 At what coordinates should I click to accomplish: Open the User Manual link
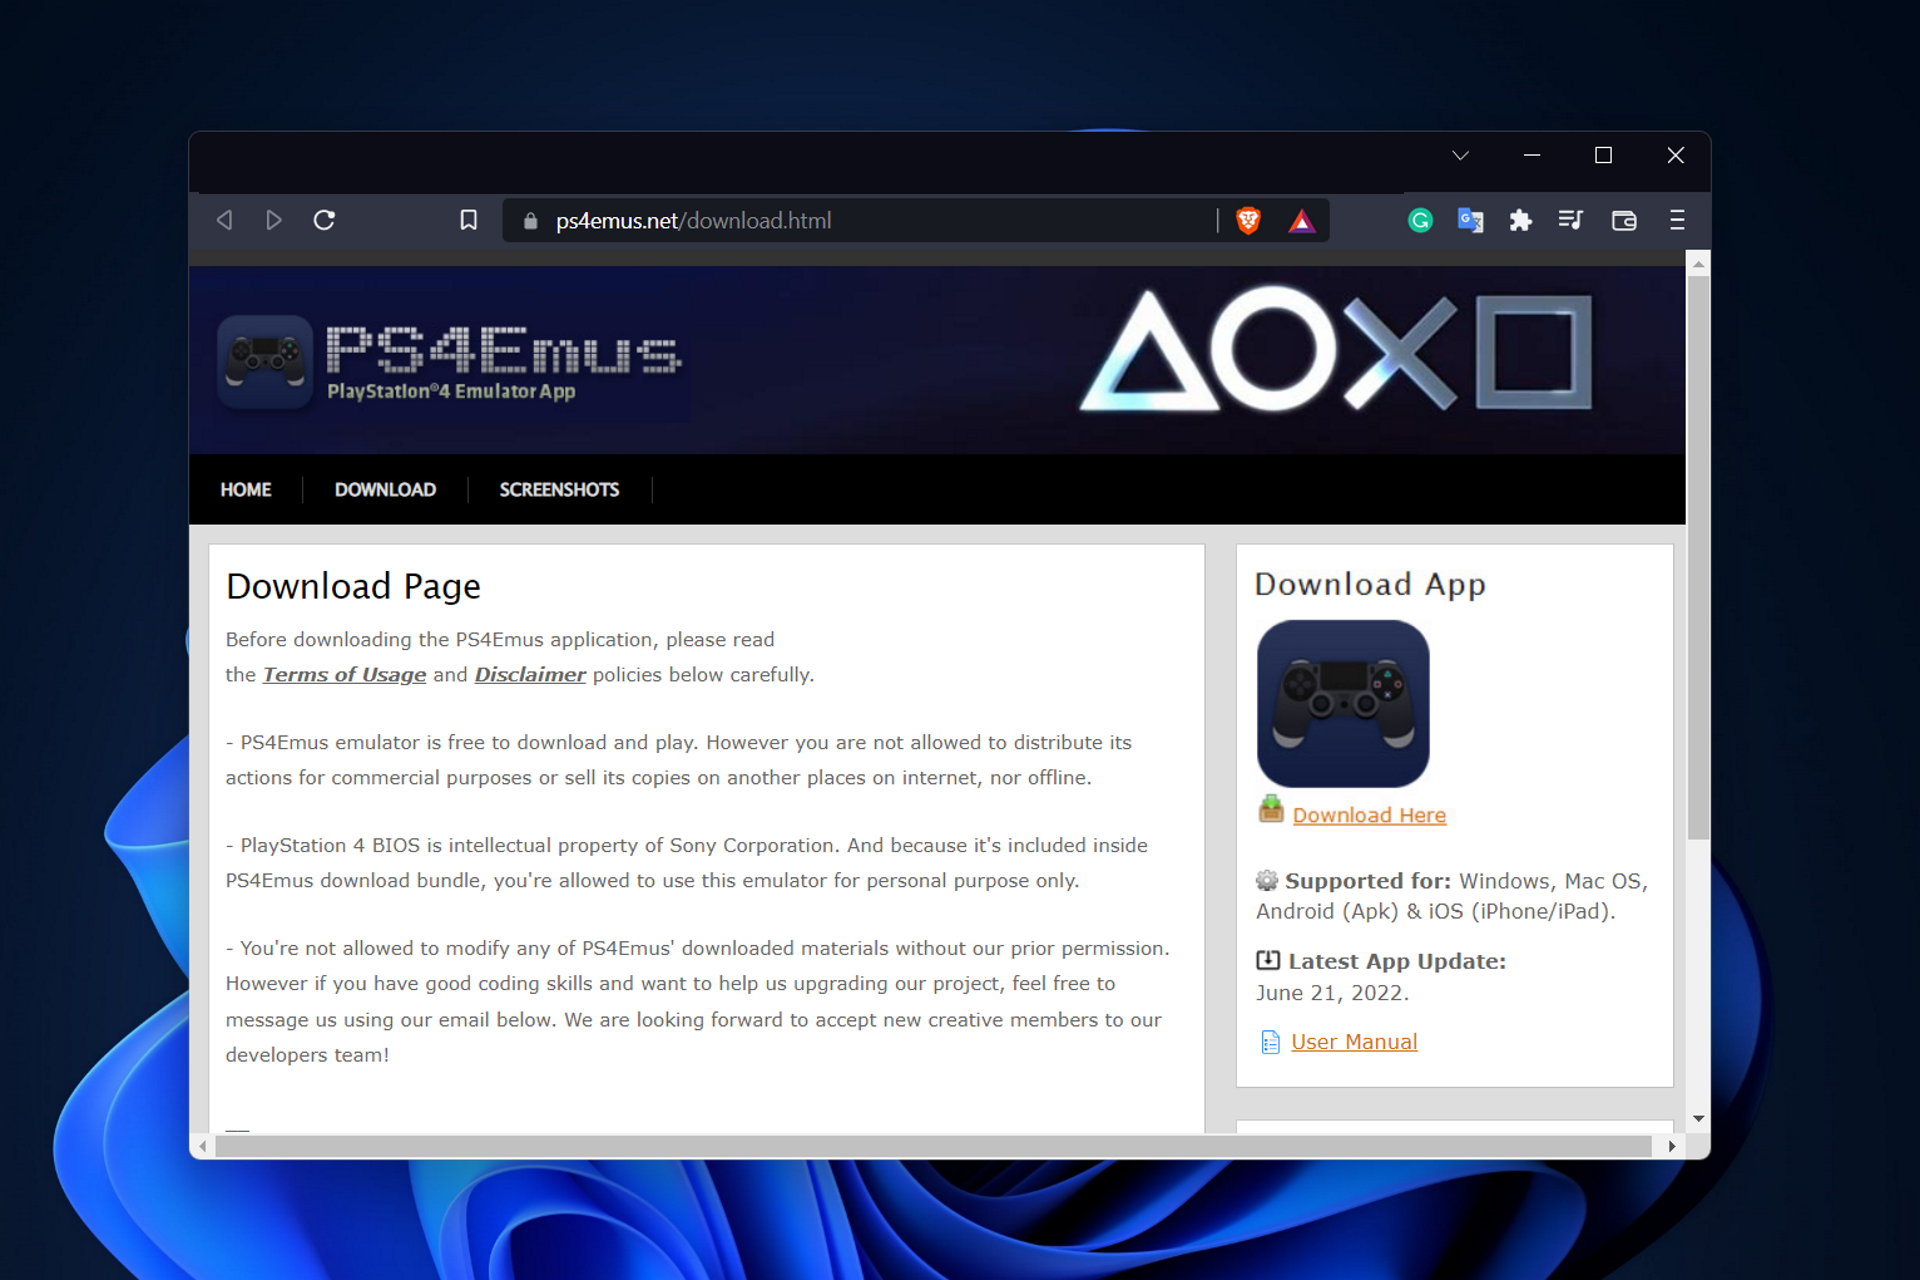click(1354, 1042)
